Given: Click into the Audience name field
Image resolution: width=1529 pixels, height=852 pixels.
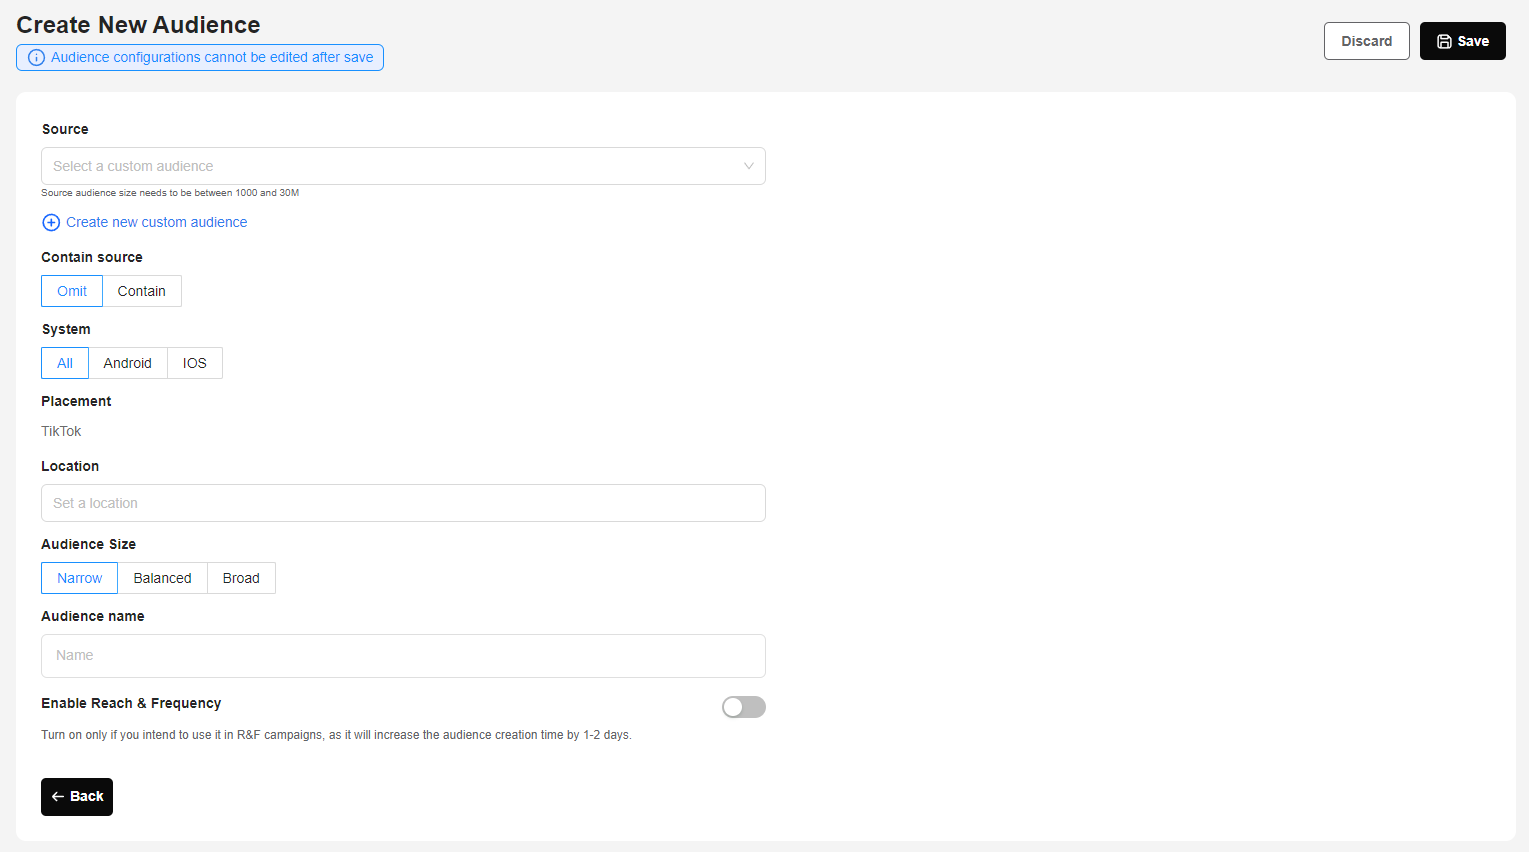Looking at the screenshot, I should 403,656.
